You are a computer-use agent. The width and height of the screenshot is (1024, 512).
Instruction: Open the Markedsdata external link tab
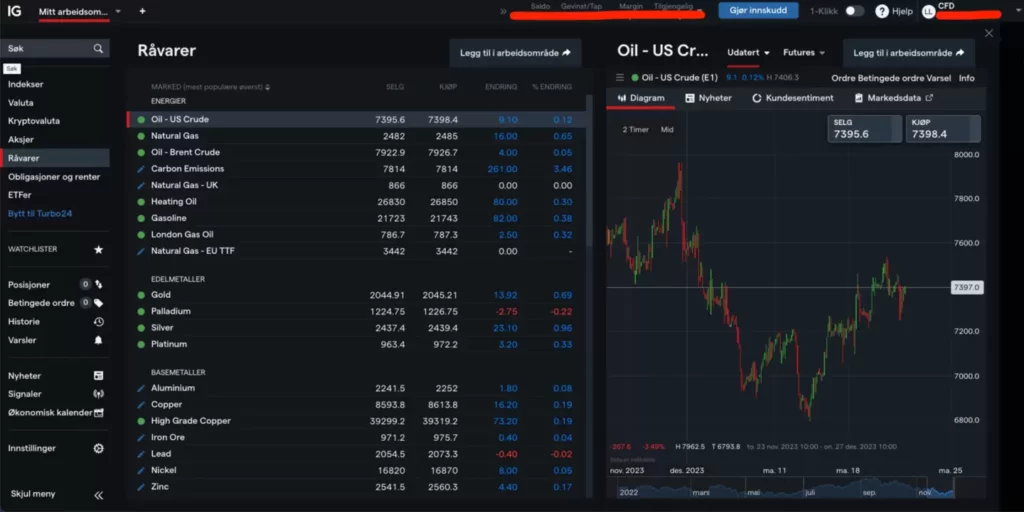coord(894,98)
